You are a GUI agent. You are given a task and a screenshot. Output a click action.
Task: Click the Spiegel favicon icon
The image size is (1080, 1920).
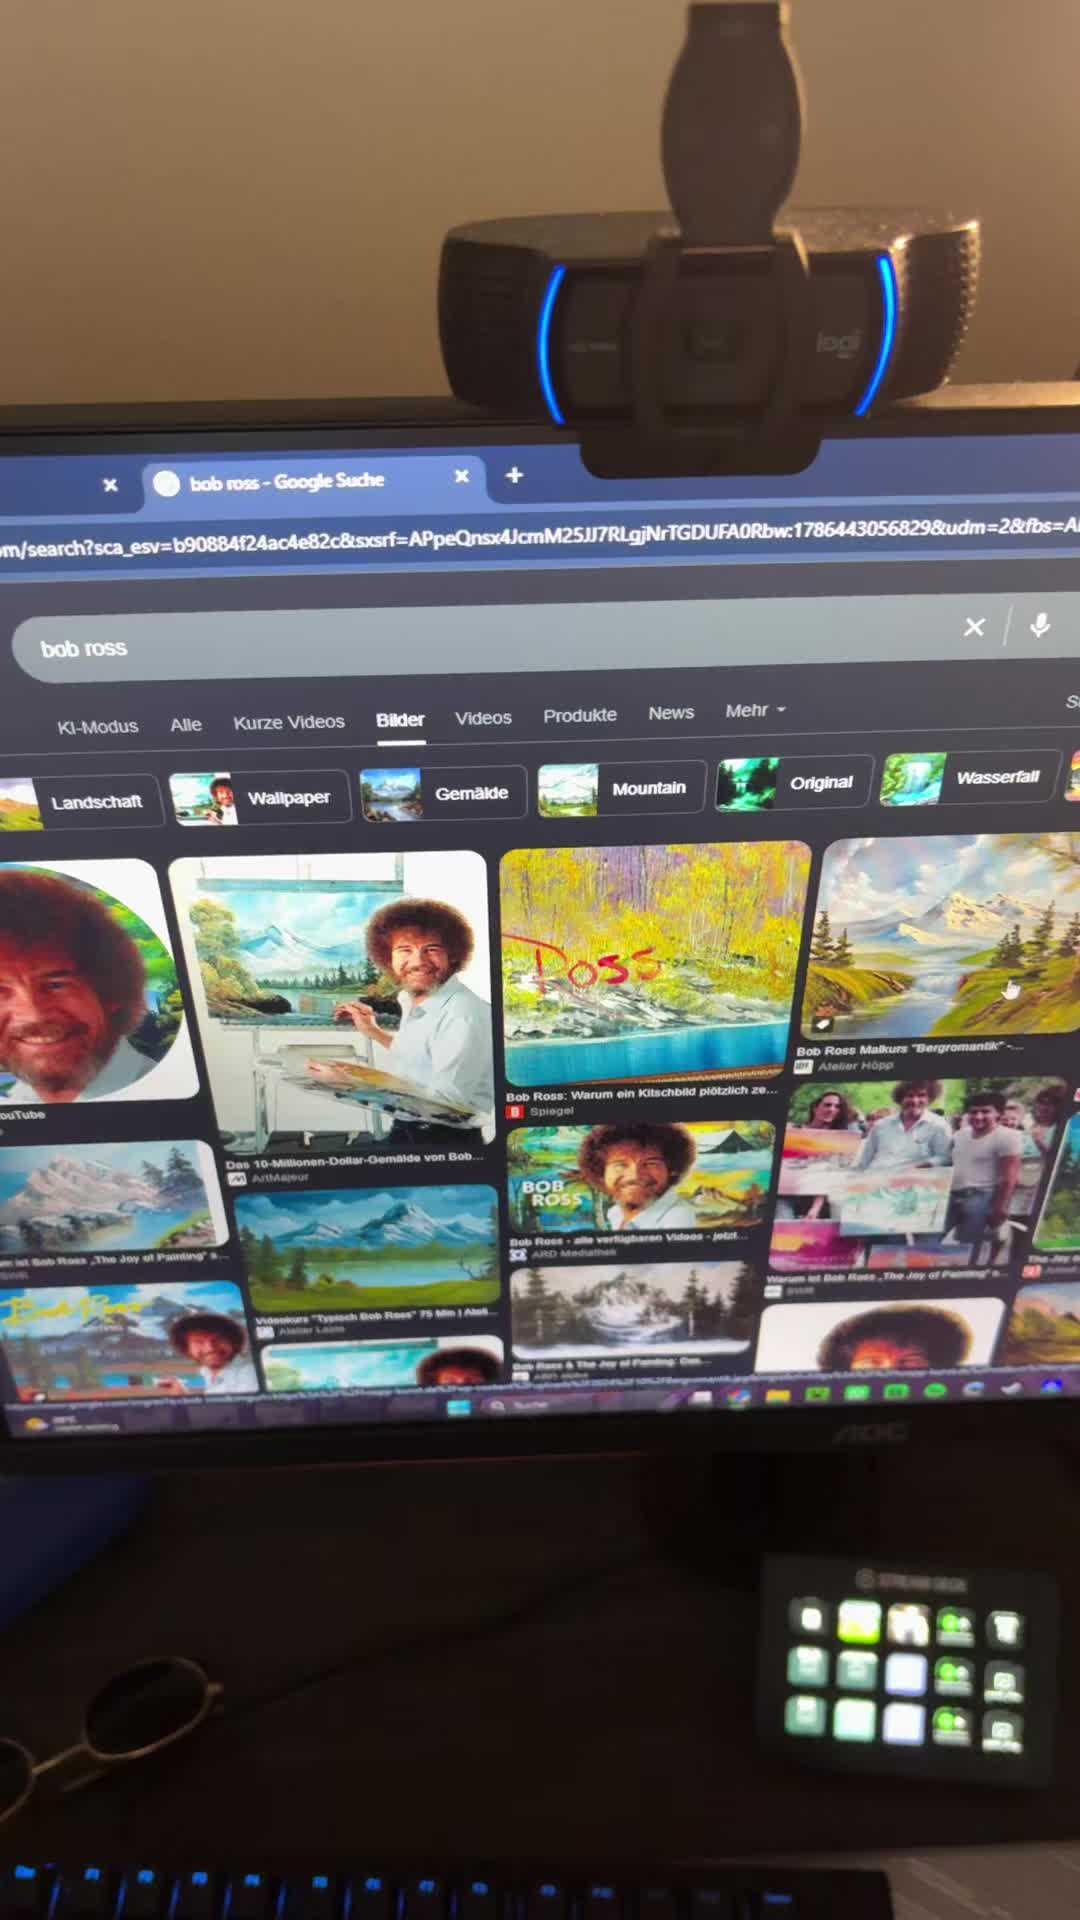(515, 1111)
